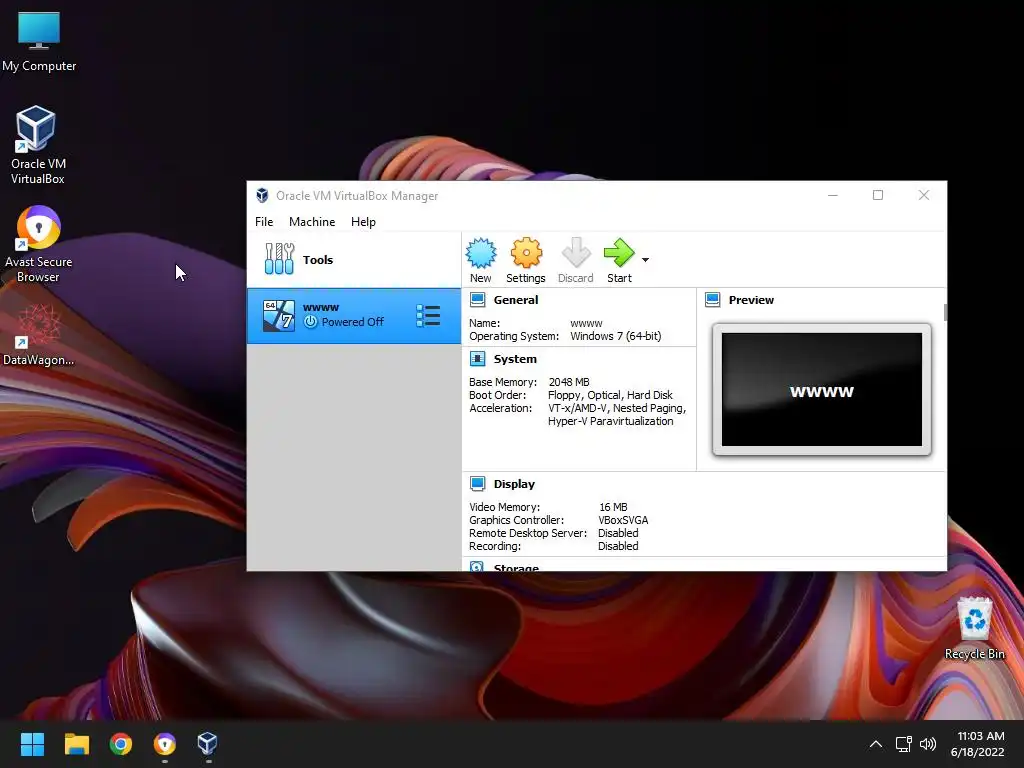Click the Display section header

coord(514,484)
